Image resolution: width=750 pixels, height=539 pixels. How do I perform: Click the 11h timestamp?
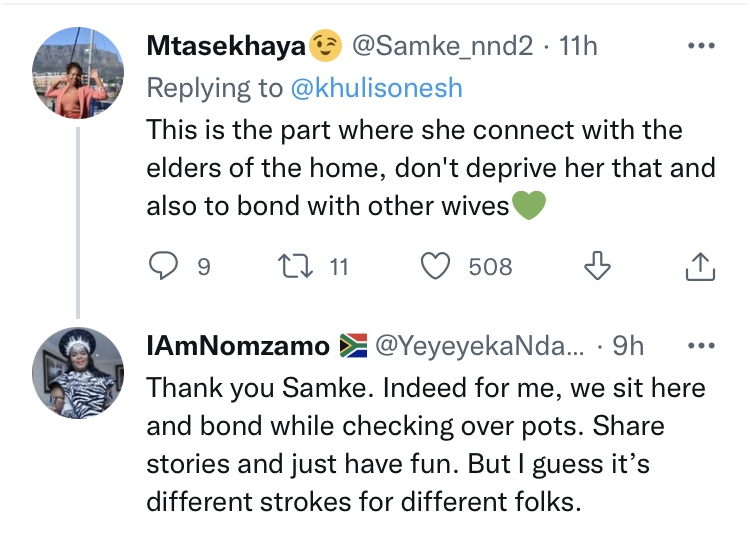578,46
